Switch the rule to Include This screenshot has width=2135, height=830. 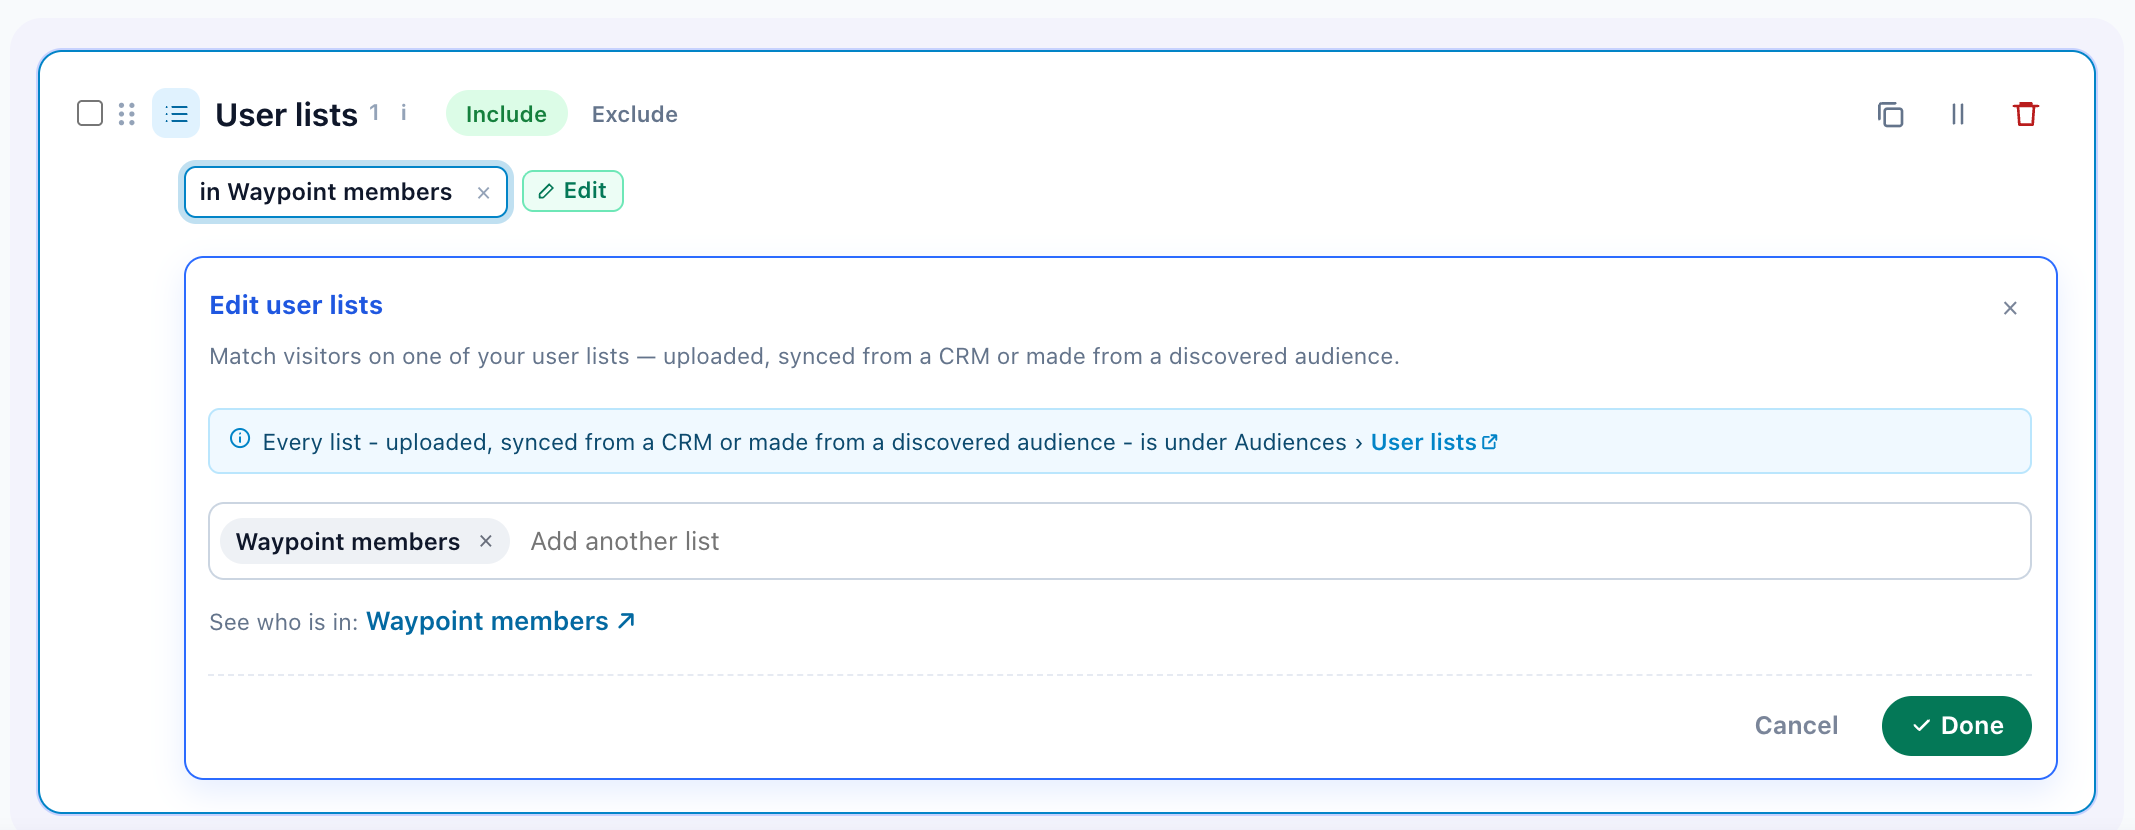click(x=506, y=114)
